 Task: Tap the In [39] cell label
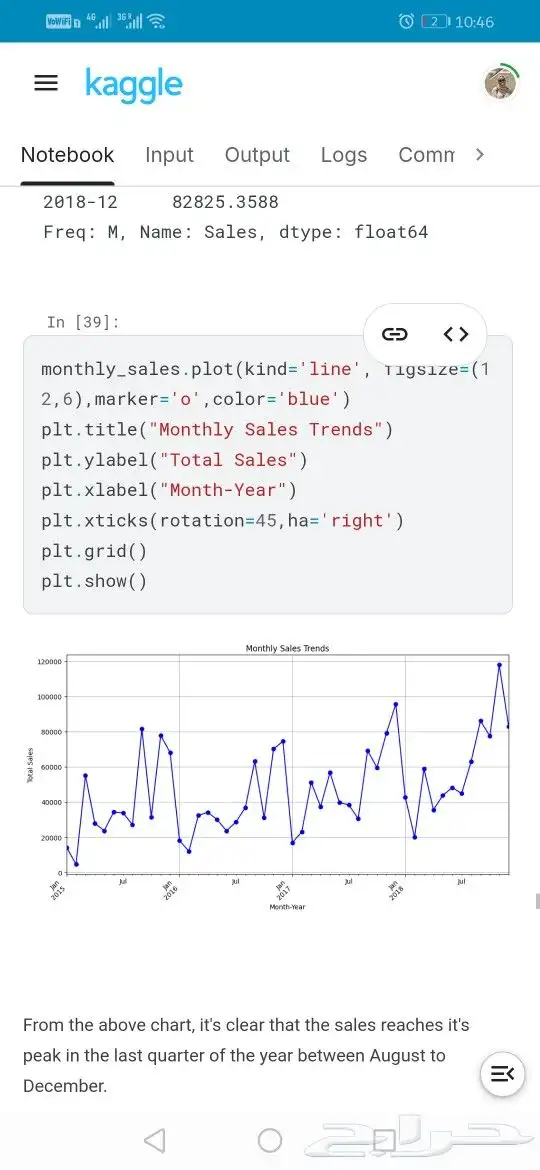click(83, 322)
